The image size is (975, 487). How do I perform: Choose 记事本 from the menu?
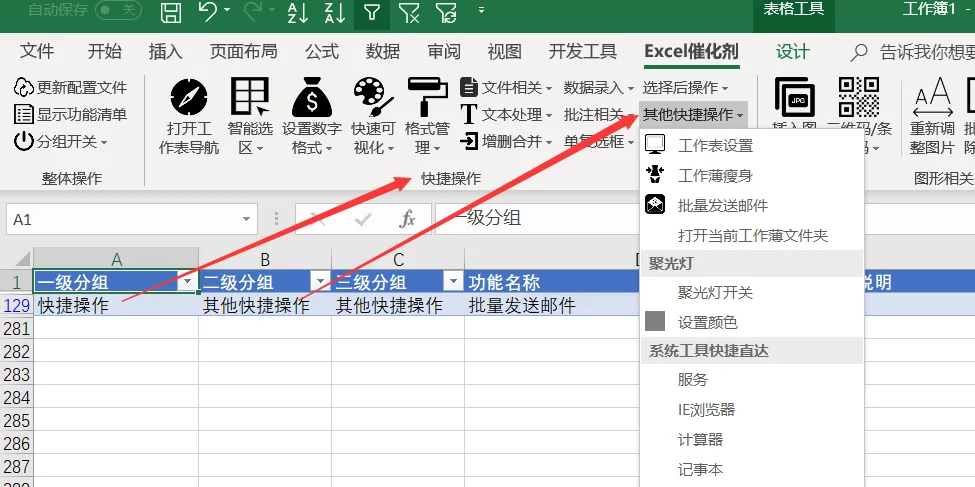coord(752,470)
